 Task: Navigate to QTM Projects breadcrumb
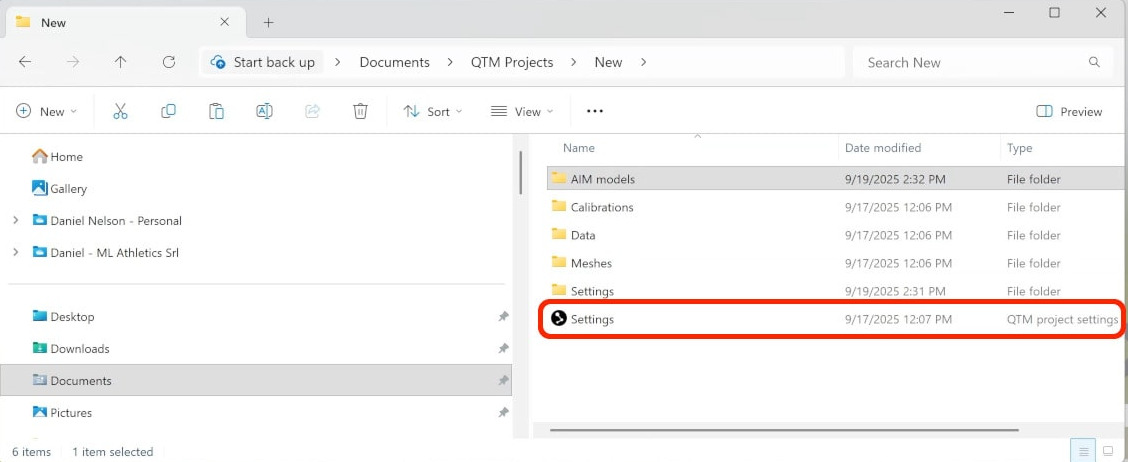click(512, 63)
